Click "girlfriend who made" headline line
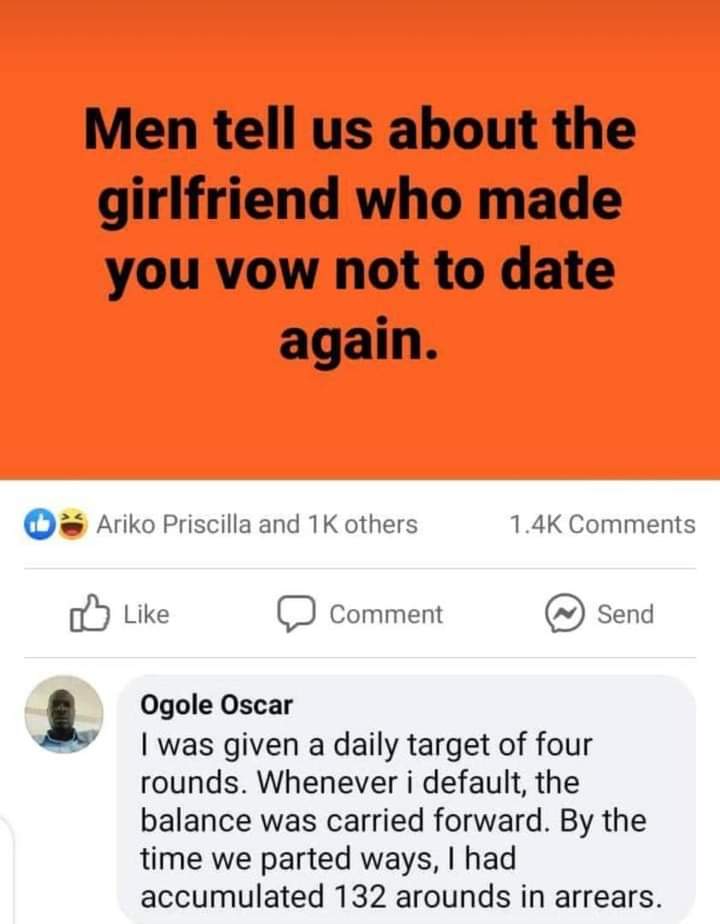 (x=359, y=201)
